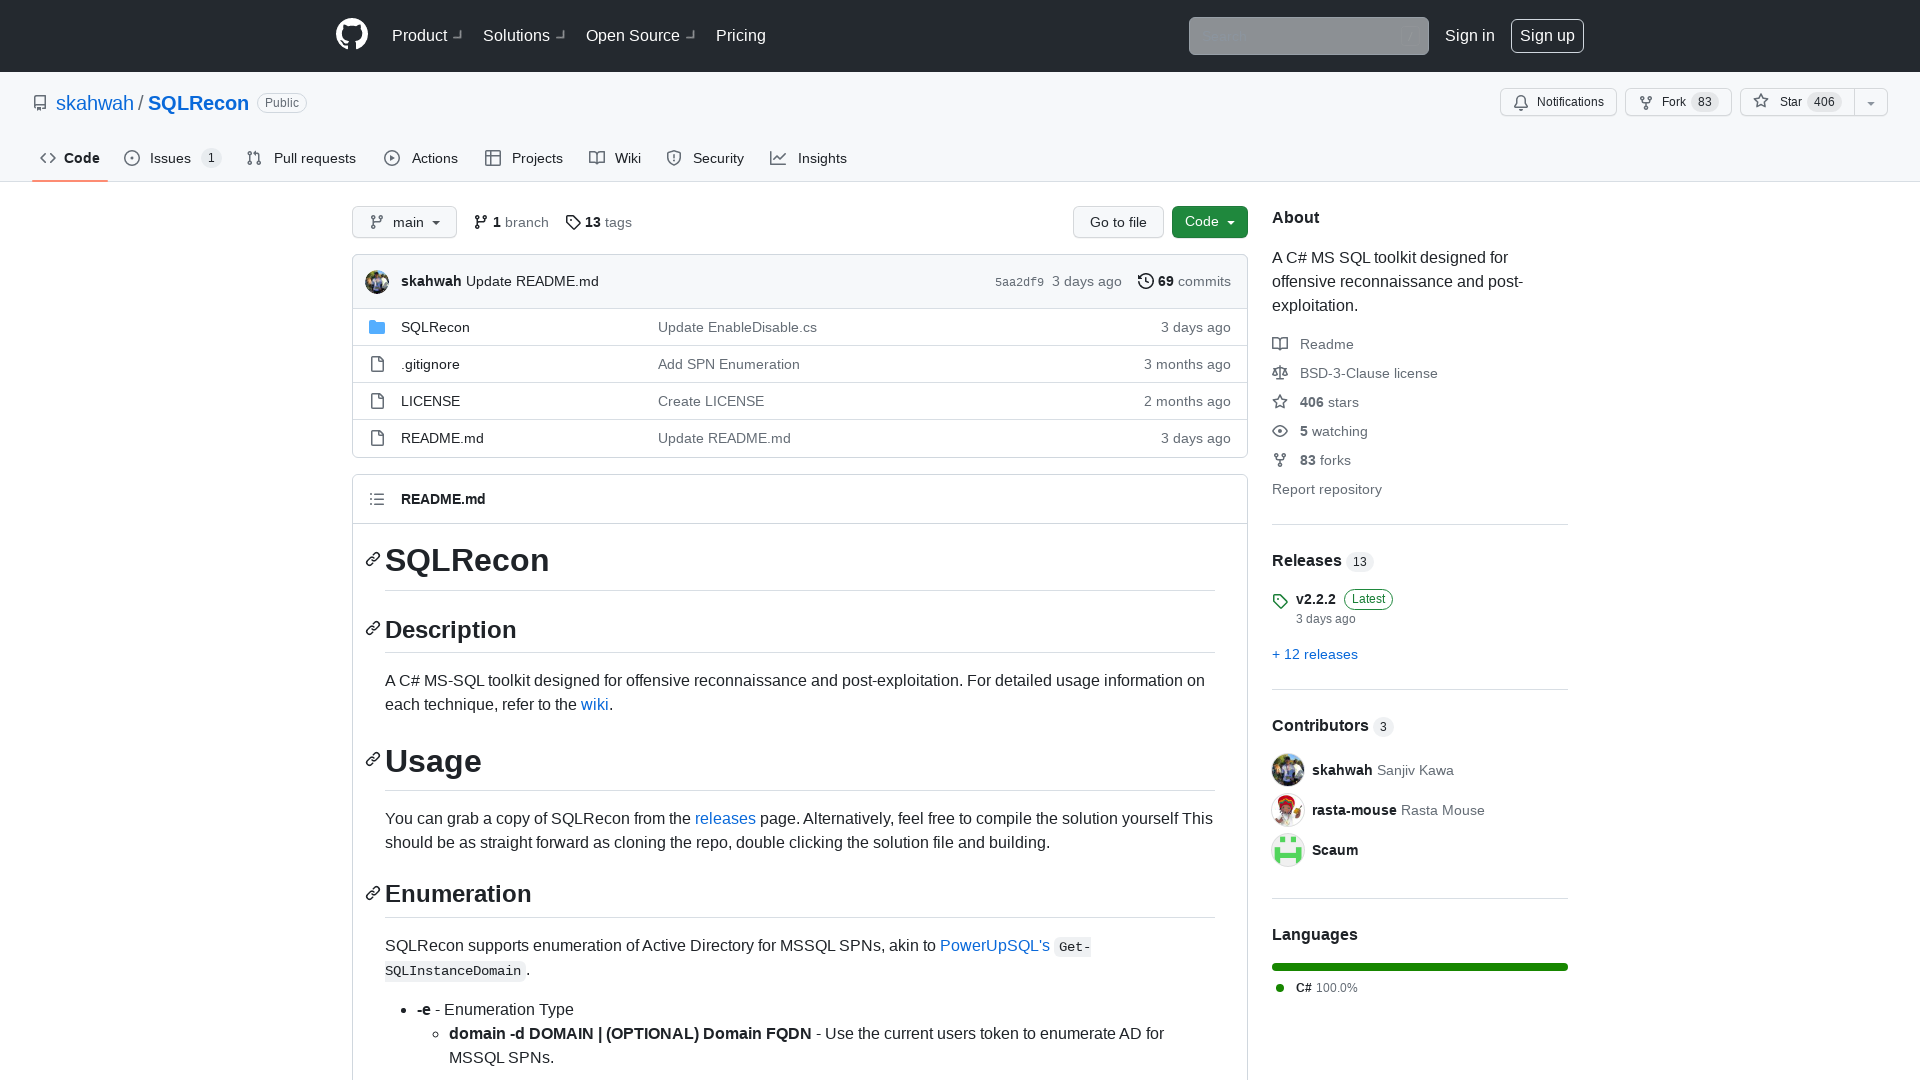Click Report repository link
Image resolution: width=1920 pixels, height=1080 pixels.
pyautogui.click(x=1327, y=489)
